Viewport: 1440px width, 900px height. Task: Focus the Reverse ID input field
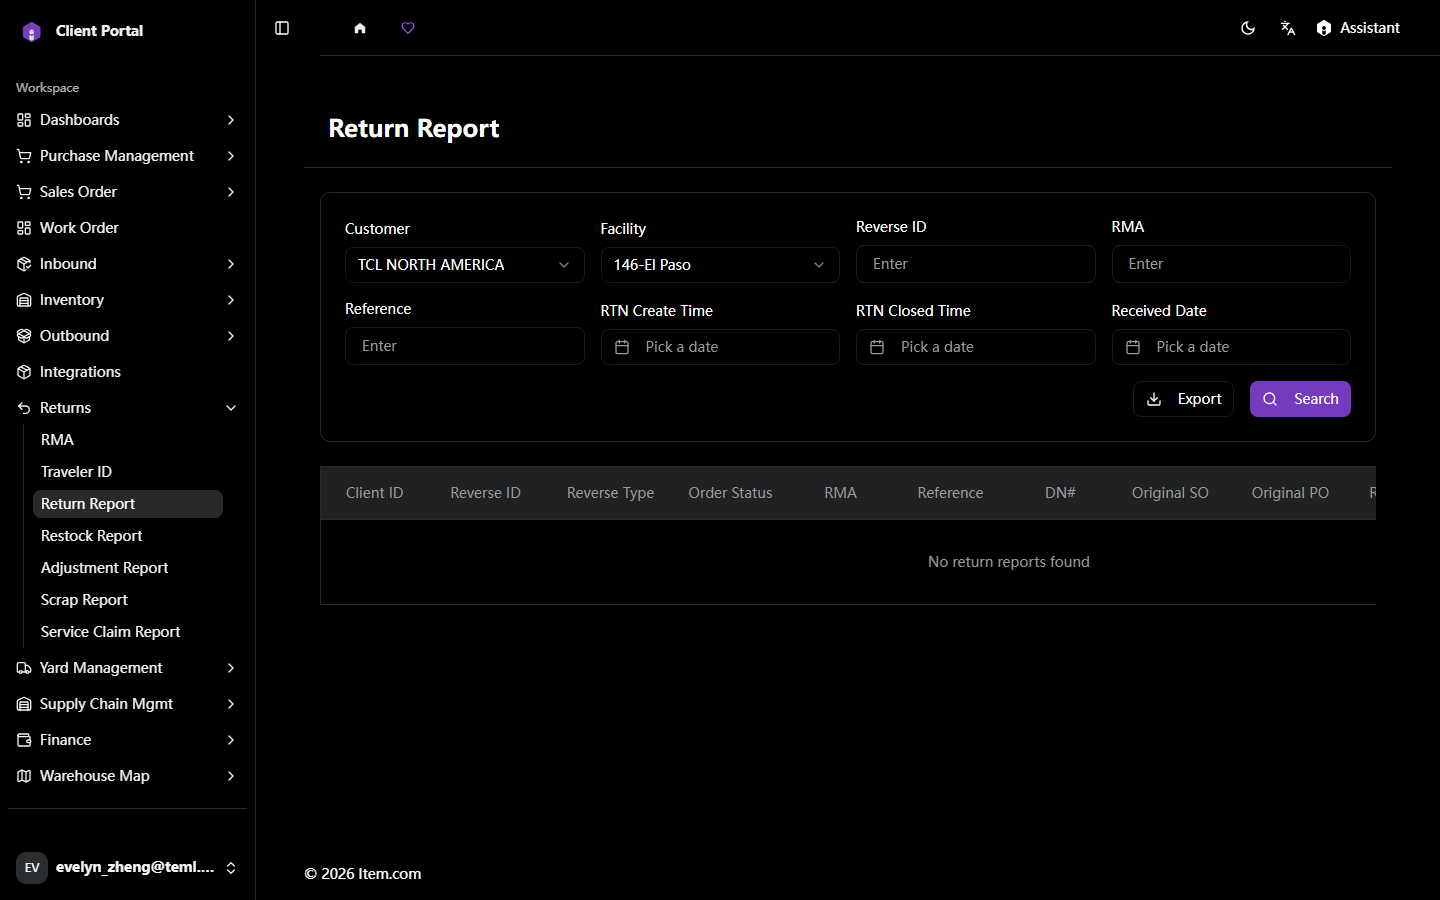pyautogui.click(x=975, y=264)
